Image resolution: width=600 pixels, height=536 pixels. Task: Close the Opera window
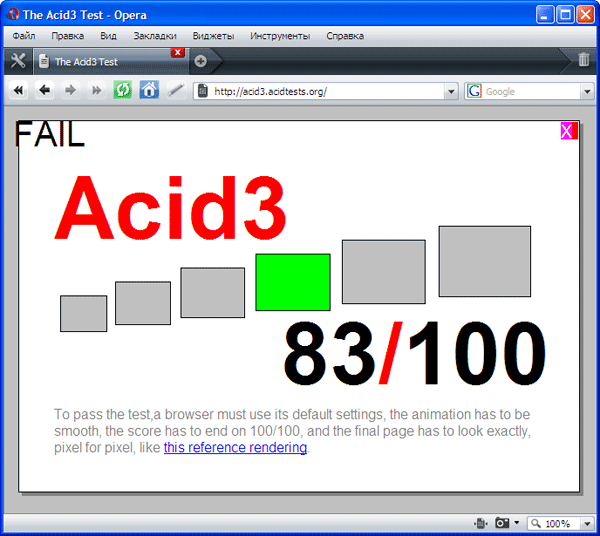585,15
